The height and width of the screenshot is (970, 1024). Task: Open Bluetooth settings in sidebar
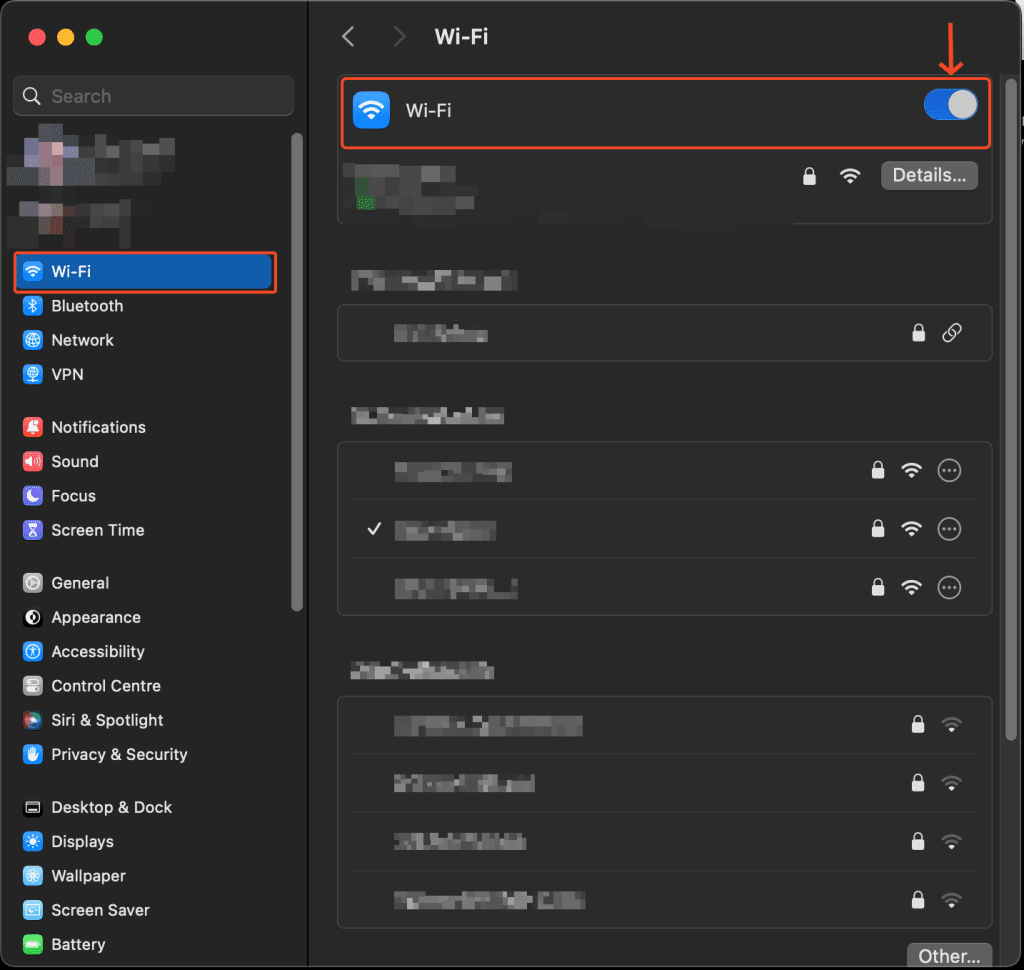(x=87, y=306)
